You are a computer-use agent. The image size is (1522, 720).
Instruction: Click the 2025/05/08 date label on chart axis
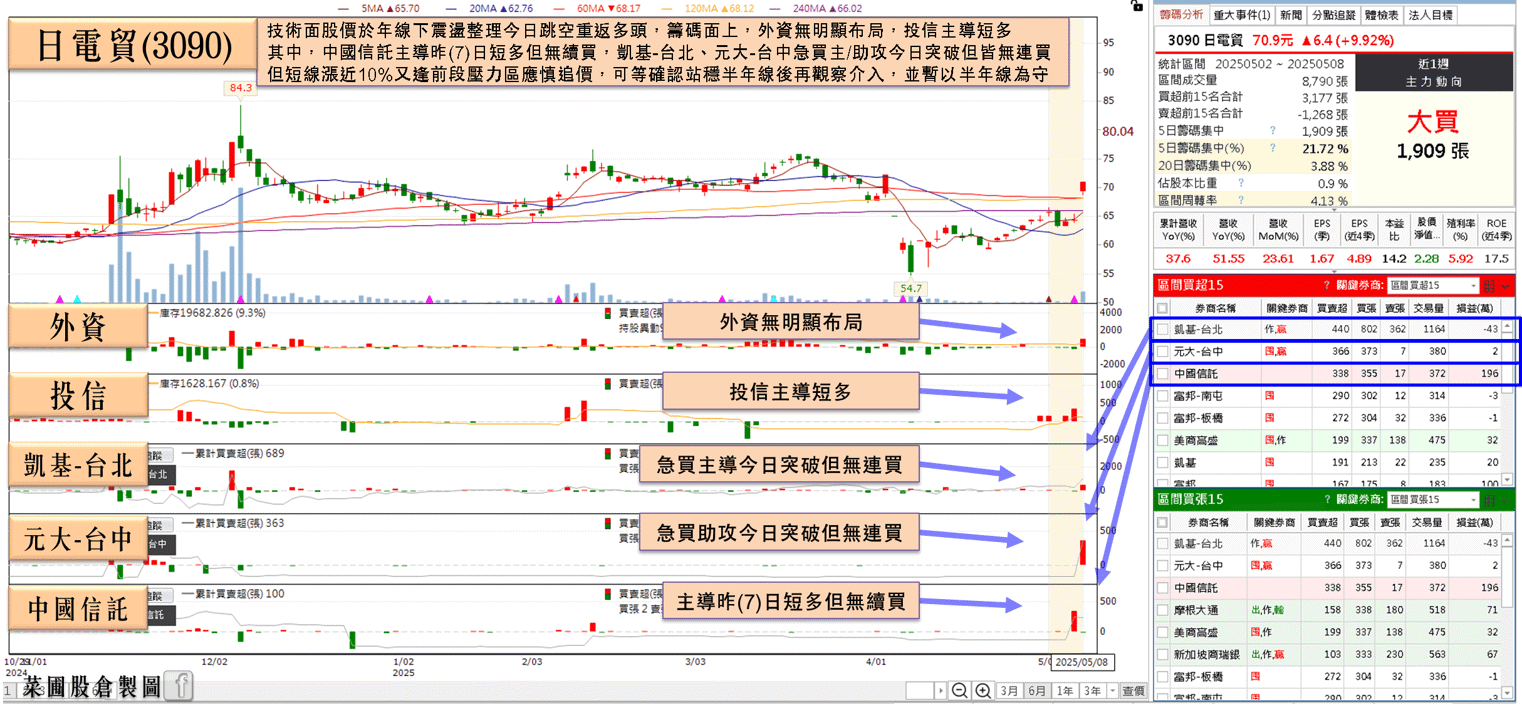1083,662
